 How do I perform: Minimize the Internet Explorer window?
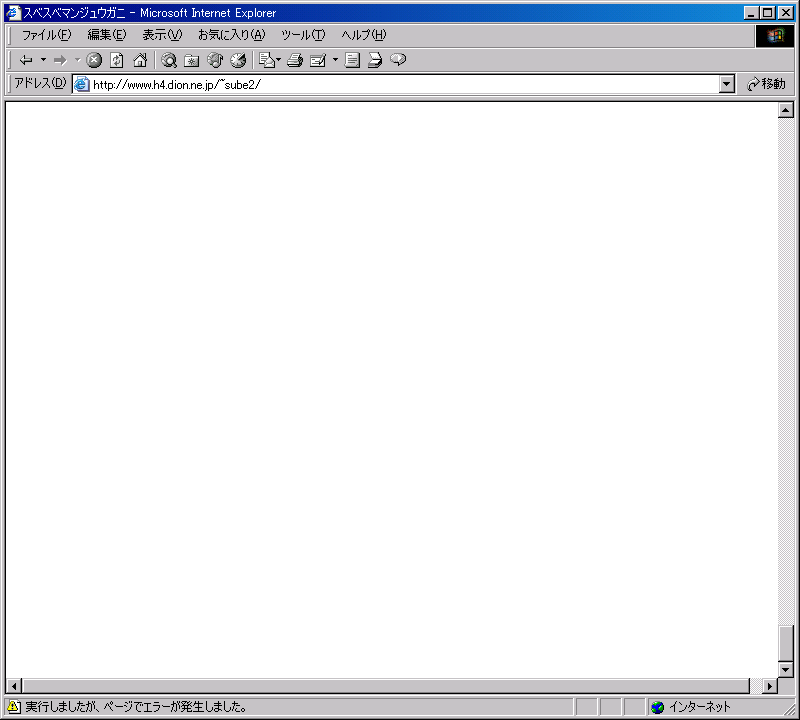751,13
